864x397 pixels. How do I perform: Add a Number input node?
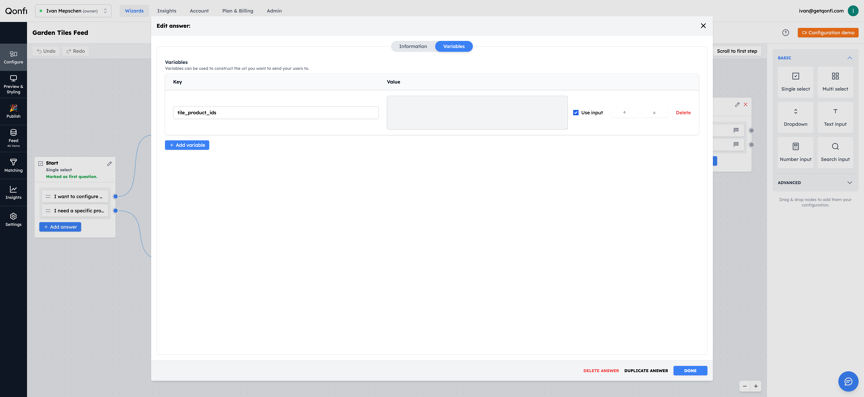(795, 152)
